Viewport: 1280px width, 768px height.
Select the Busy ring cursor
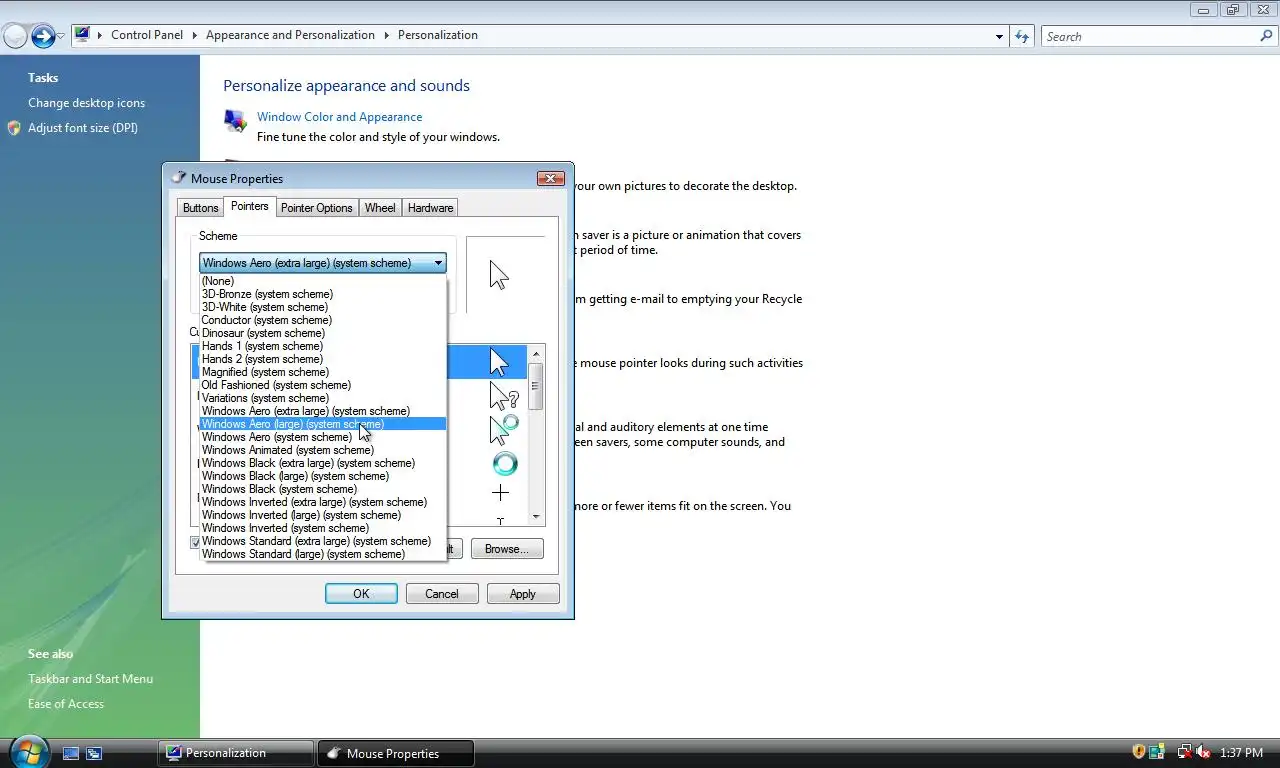point(505,463)
